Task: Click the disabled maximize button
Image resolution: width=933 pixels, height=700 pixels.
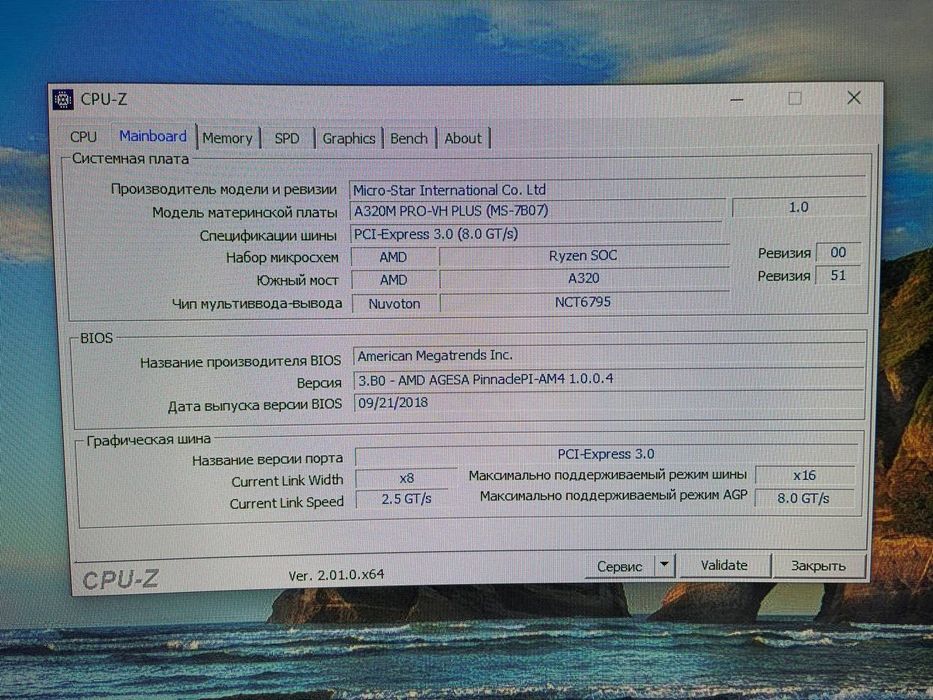Action: pos(795,98)
